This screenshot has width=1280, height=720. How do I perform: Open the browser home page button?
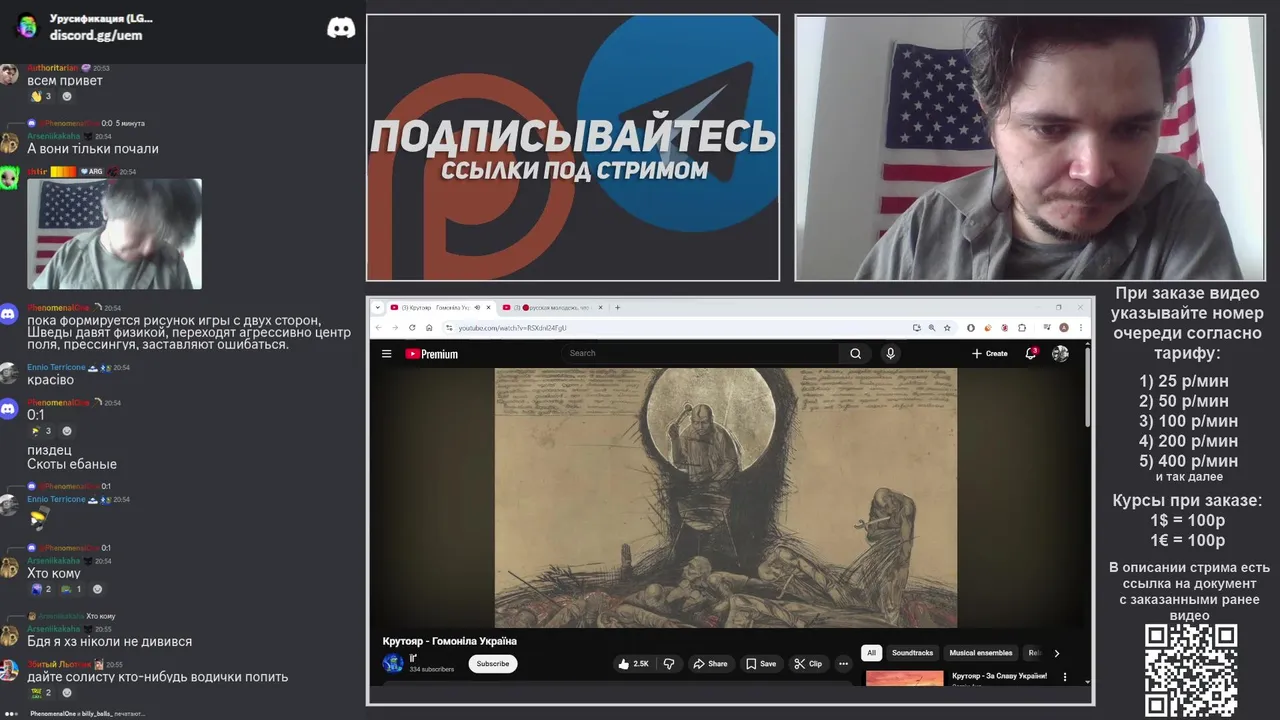click(429, 327)
